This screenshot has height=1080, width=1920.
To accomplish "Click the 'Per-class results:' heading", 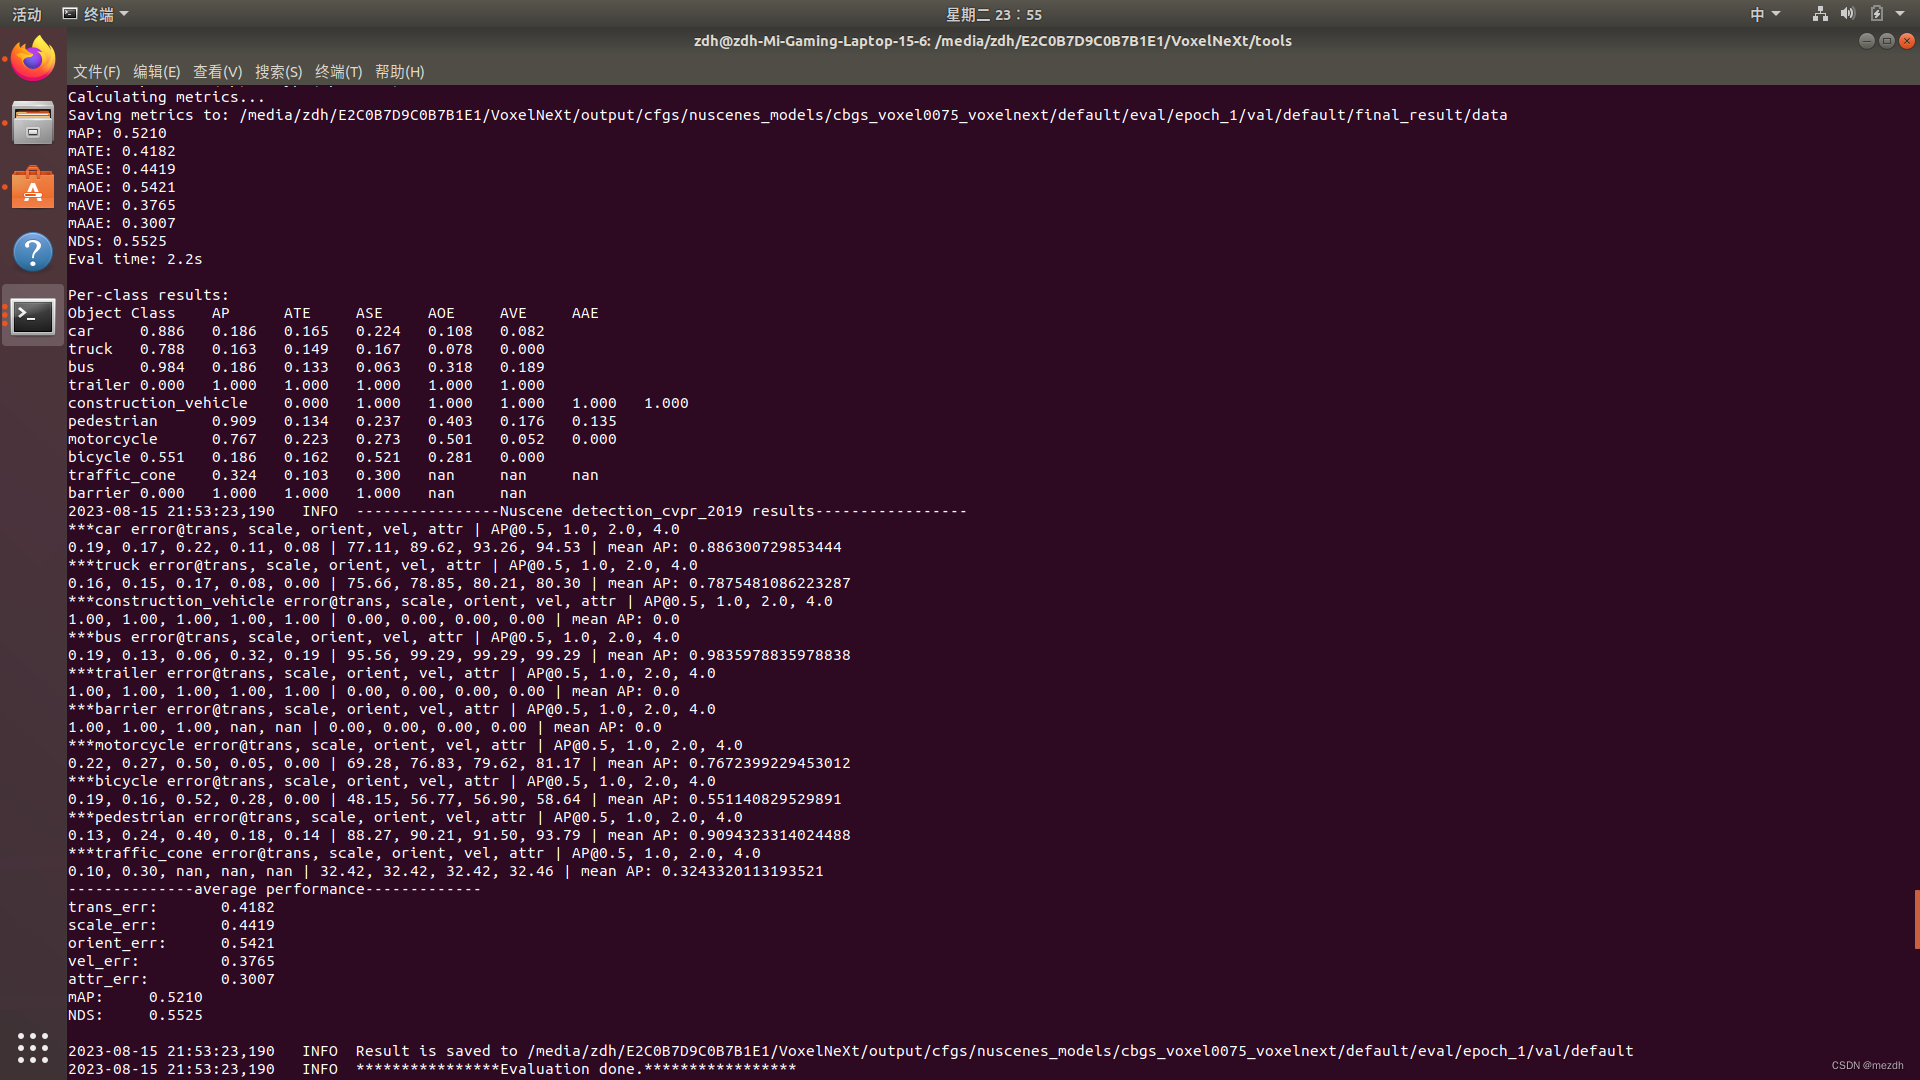I will [148, 295].
